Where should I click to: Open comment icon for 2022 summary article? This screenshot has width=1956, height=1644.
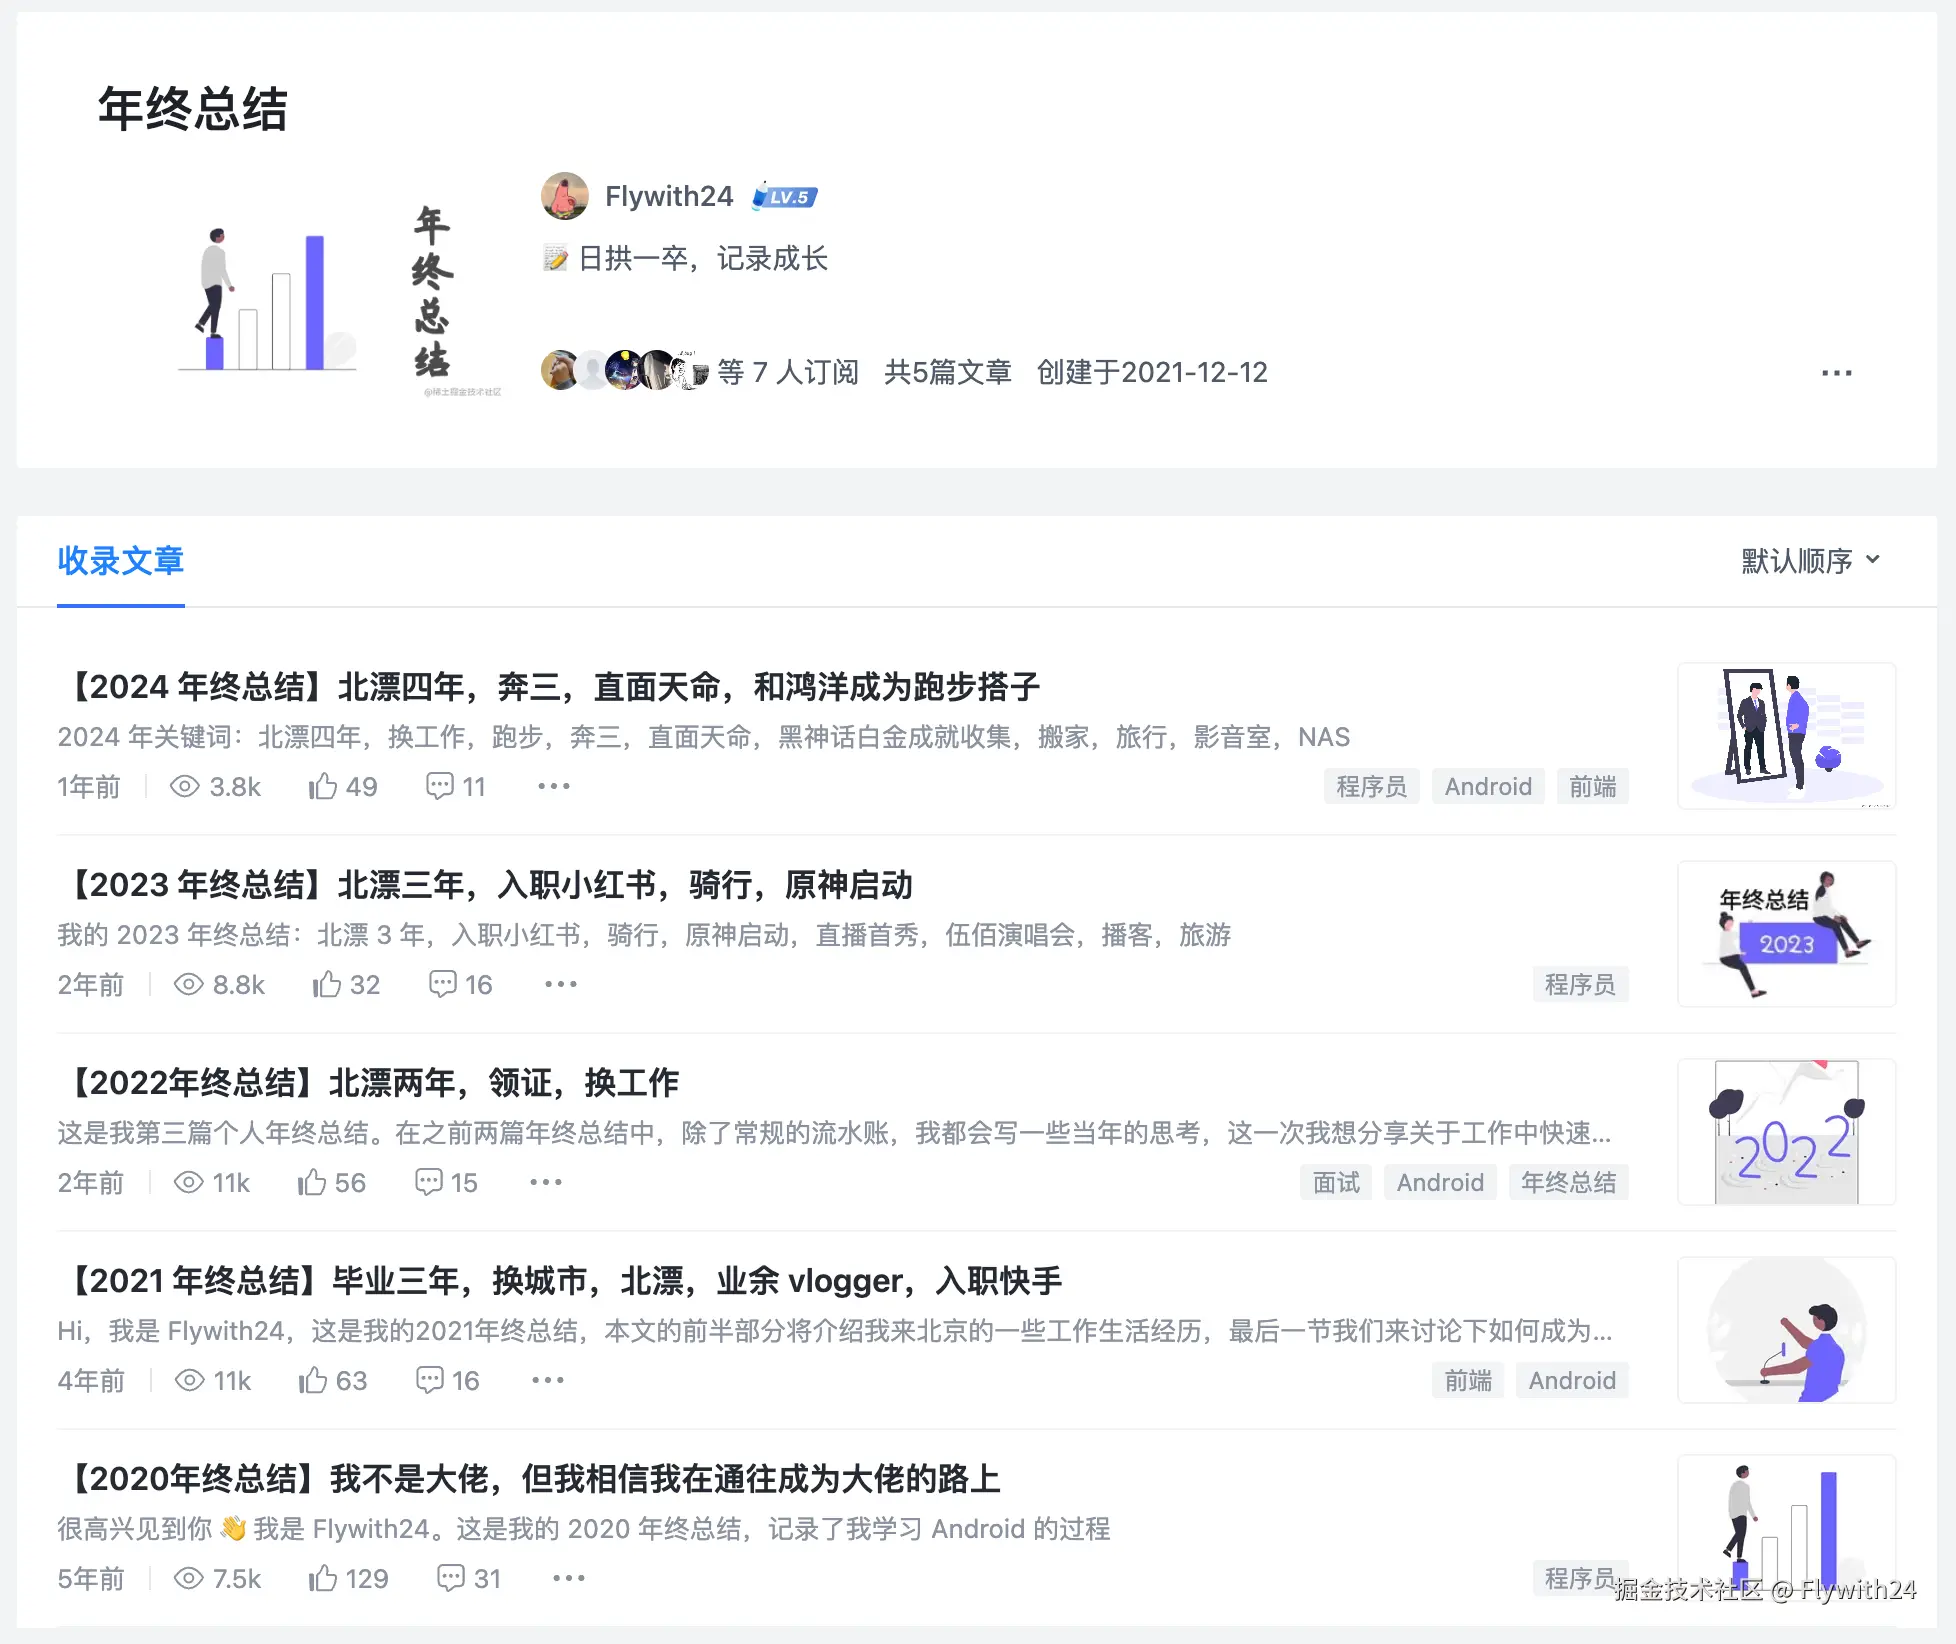429,1183
